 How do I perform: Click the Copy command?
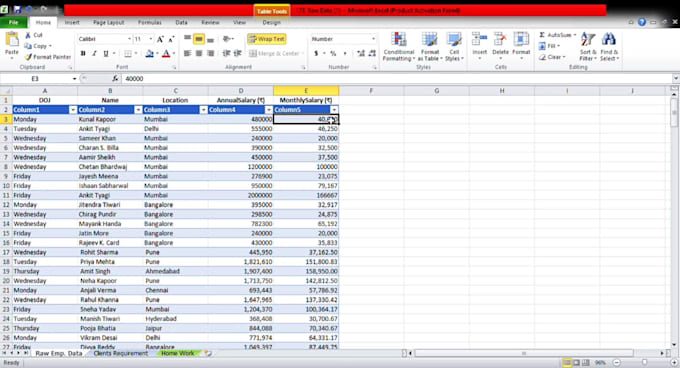coord(38,46)
